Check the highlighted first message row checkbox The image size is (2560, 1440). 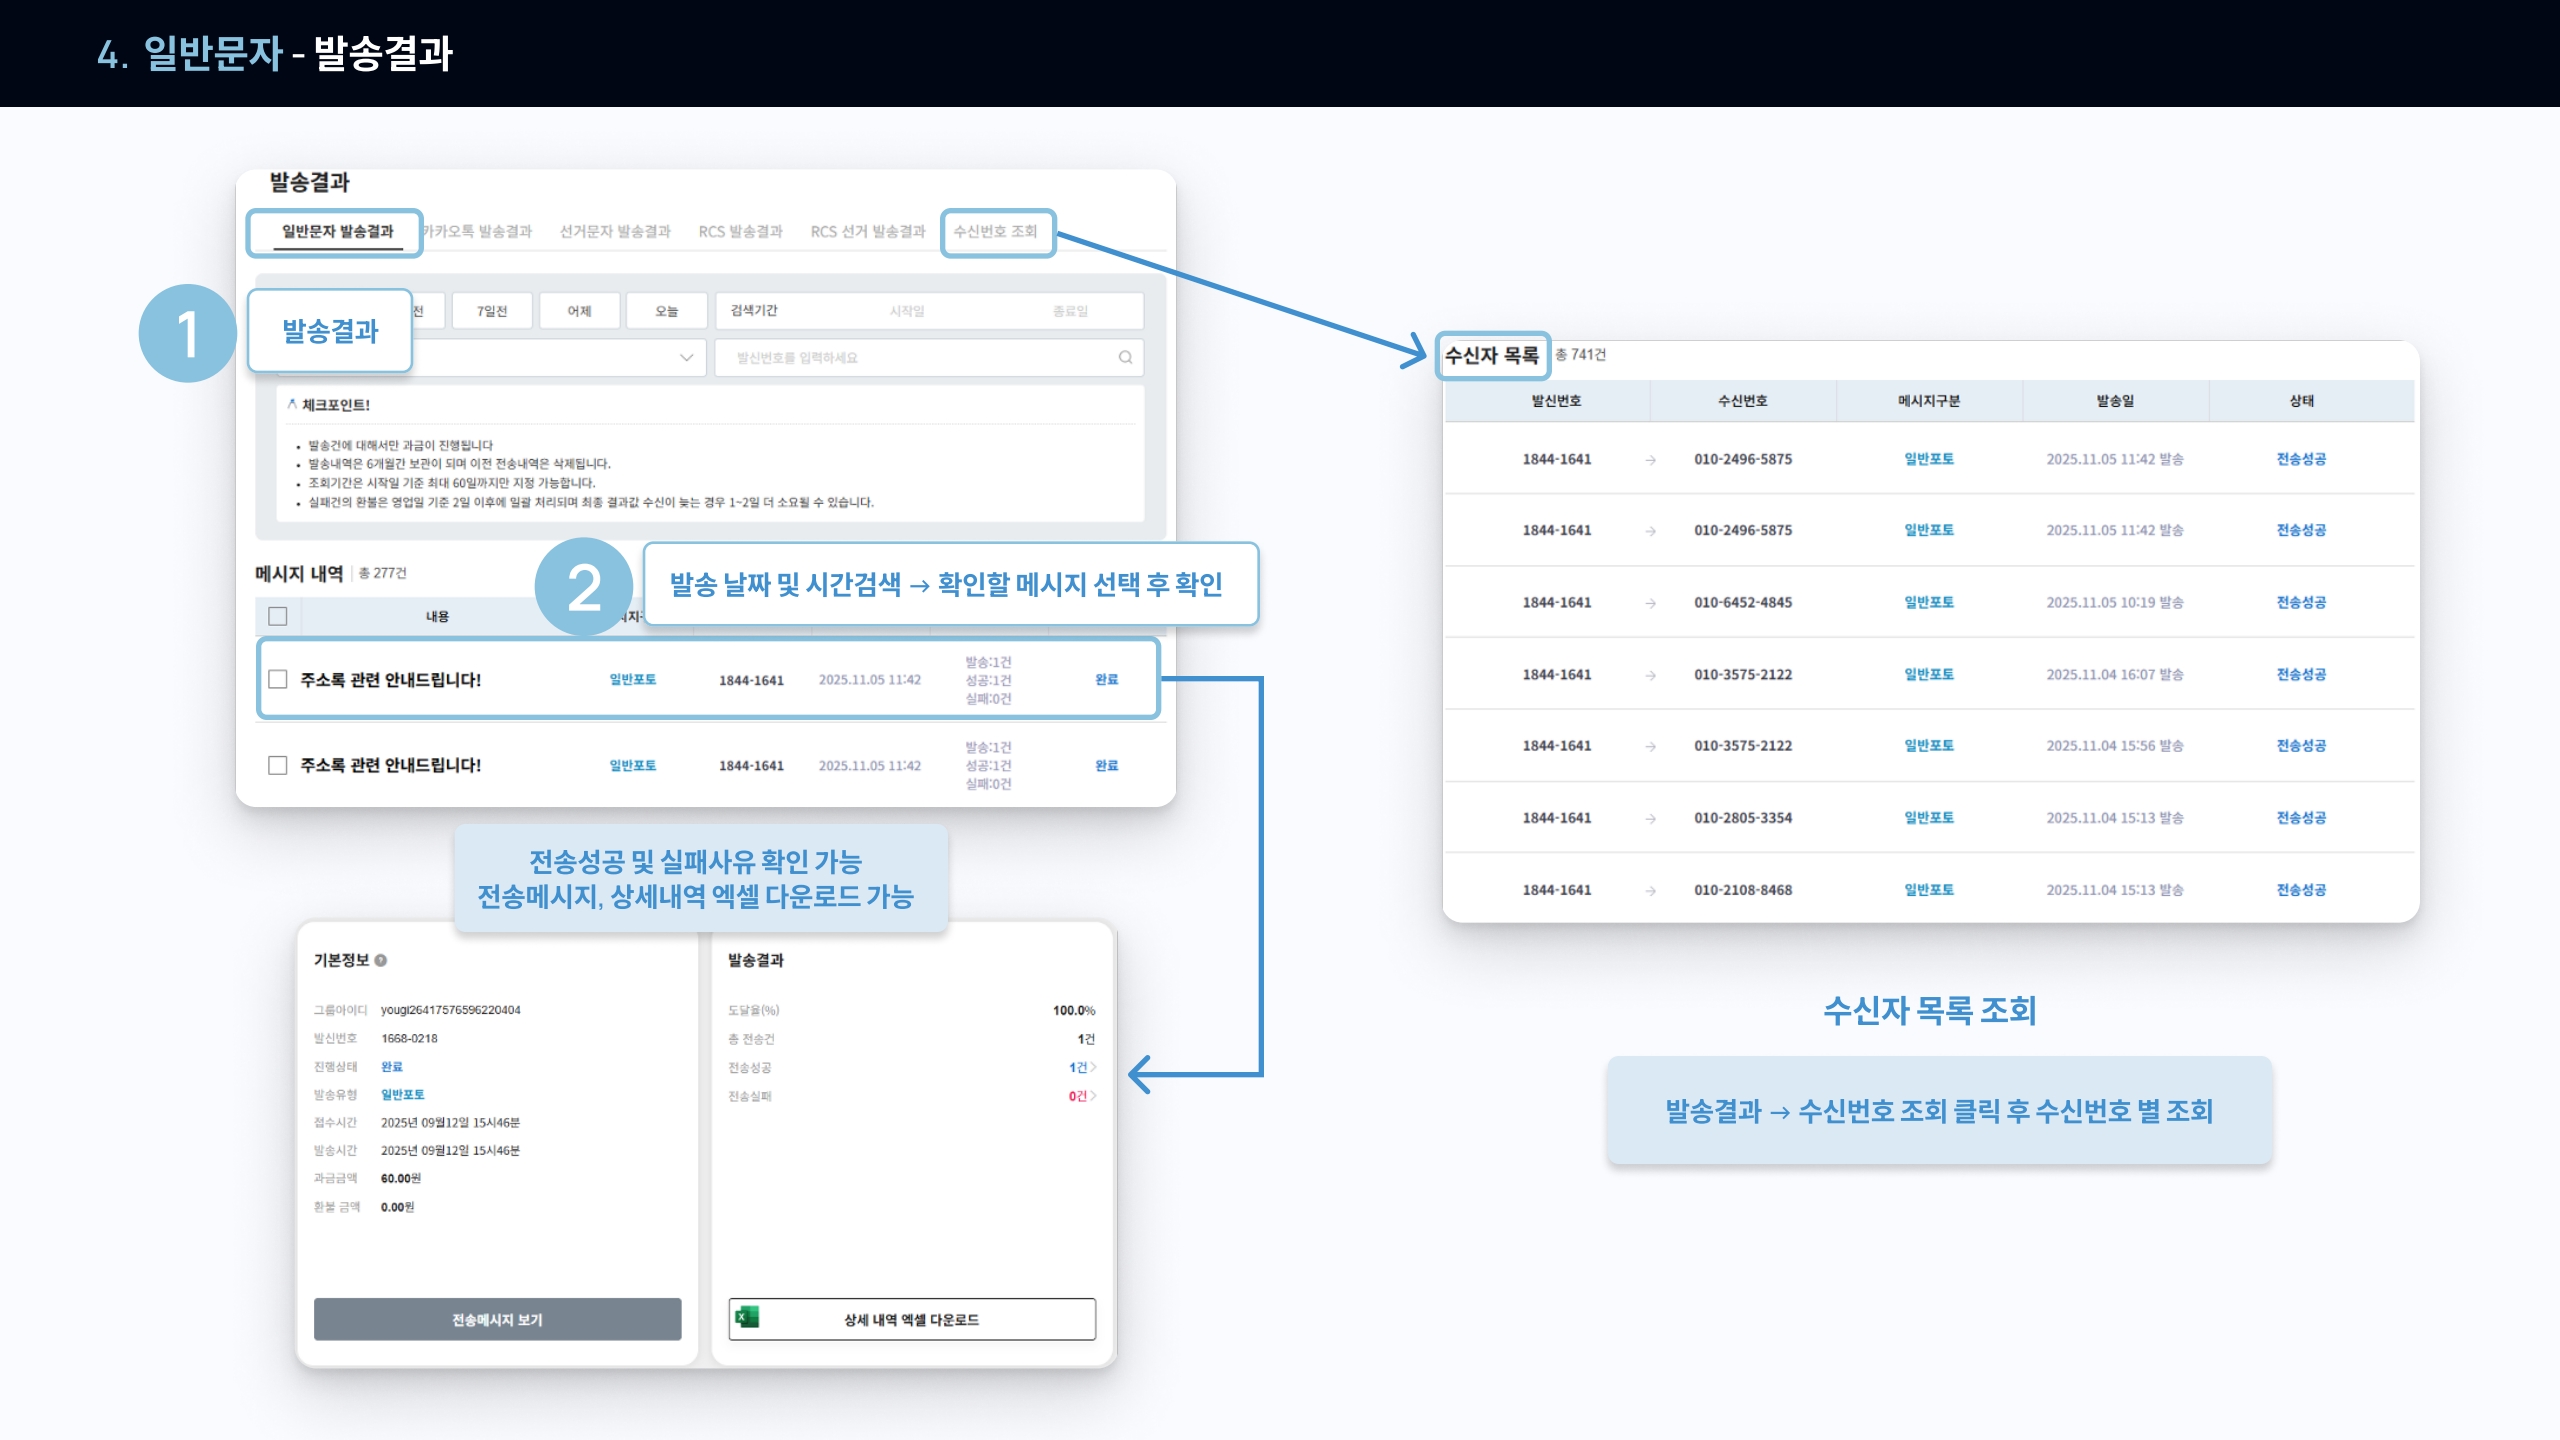pos(278,679)
